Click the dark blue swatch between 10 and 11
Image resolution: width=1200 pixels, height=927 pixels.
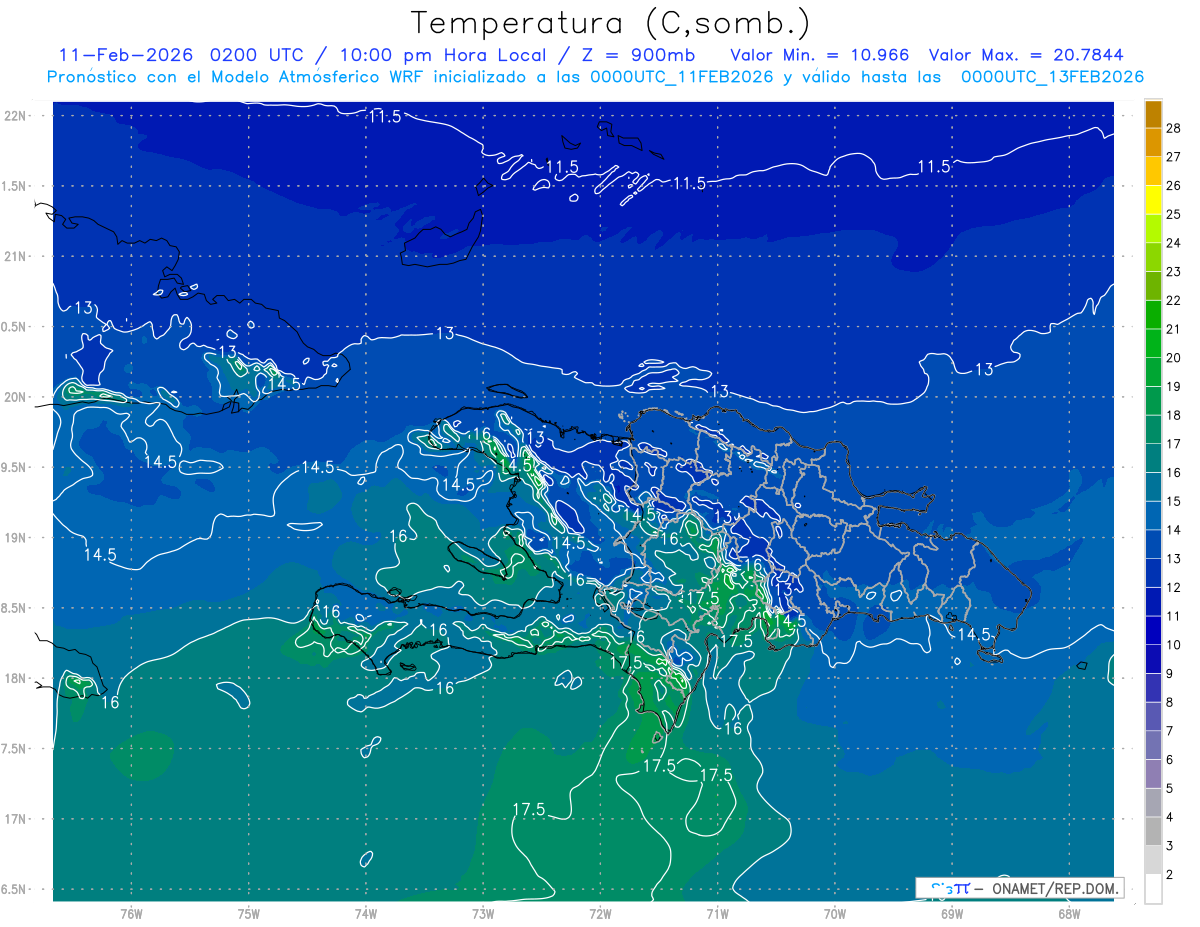coord(1153,631)
